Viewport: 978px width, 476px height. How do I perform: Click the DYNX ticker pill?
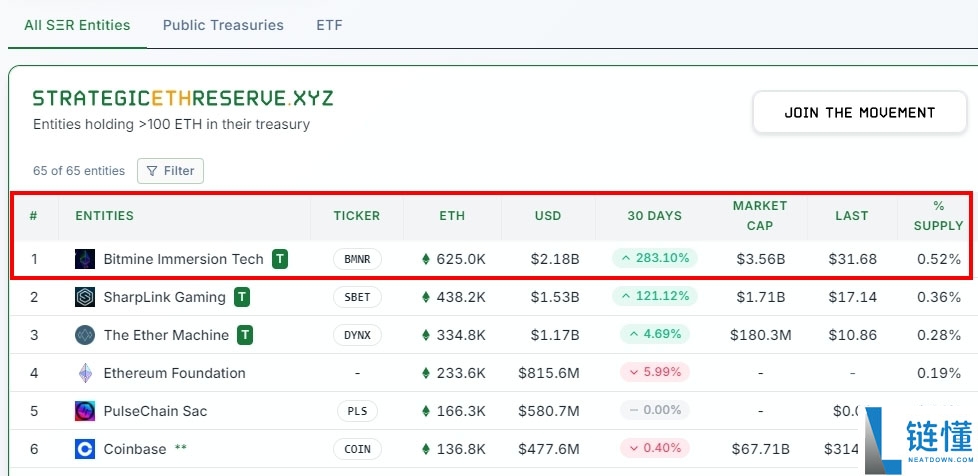[x=357, y=335]
